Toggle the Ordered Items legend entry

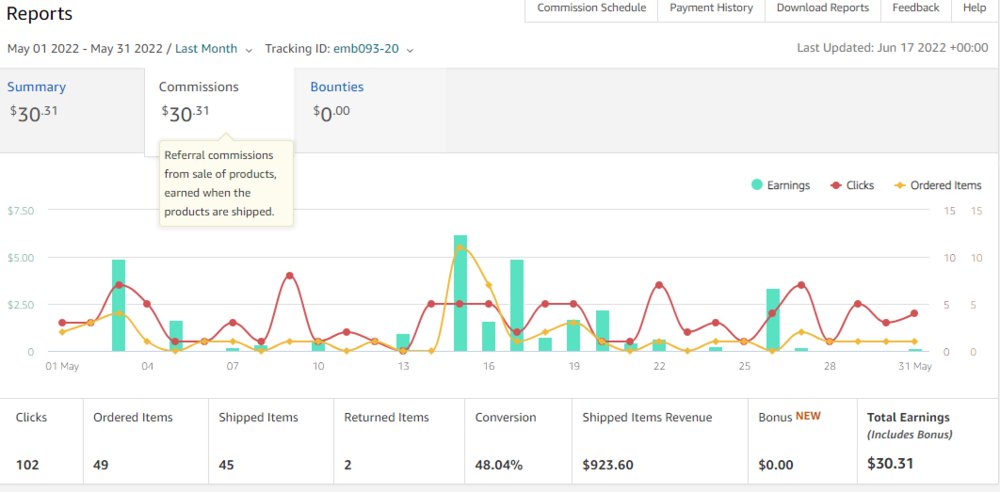(x=938, y=185)
